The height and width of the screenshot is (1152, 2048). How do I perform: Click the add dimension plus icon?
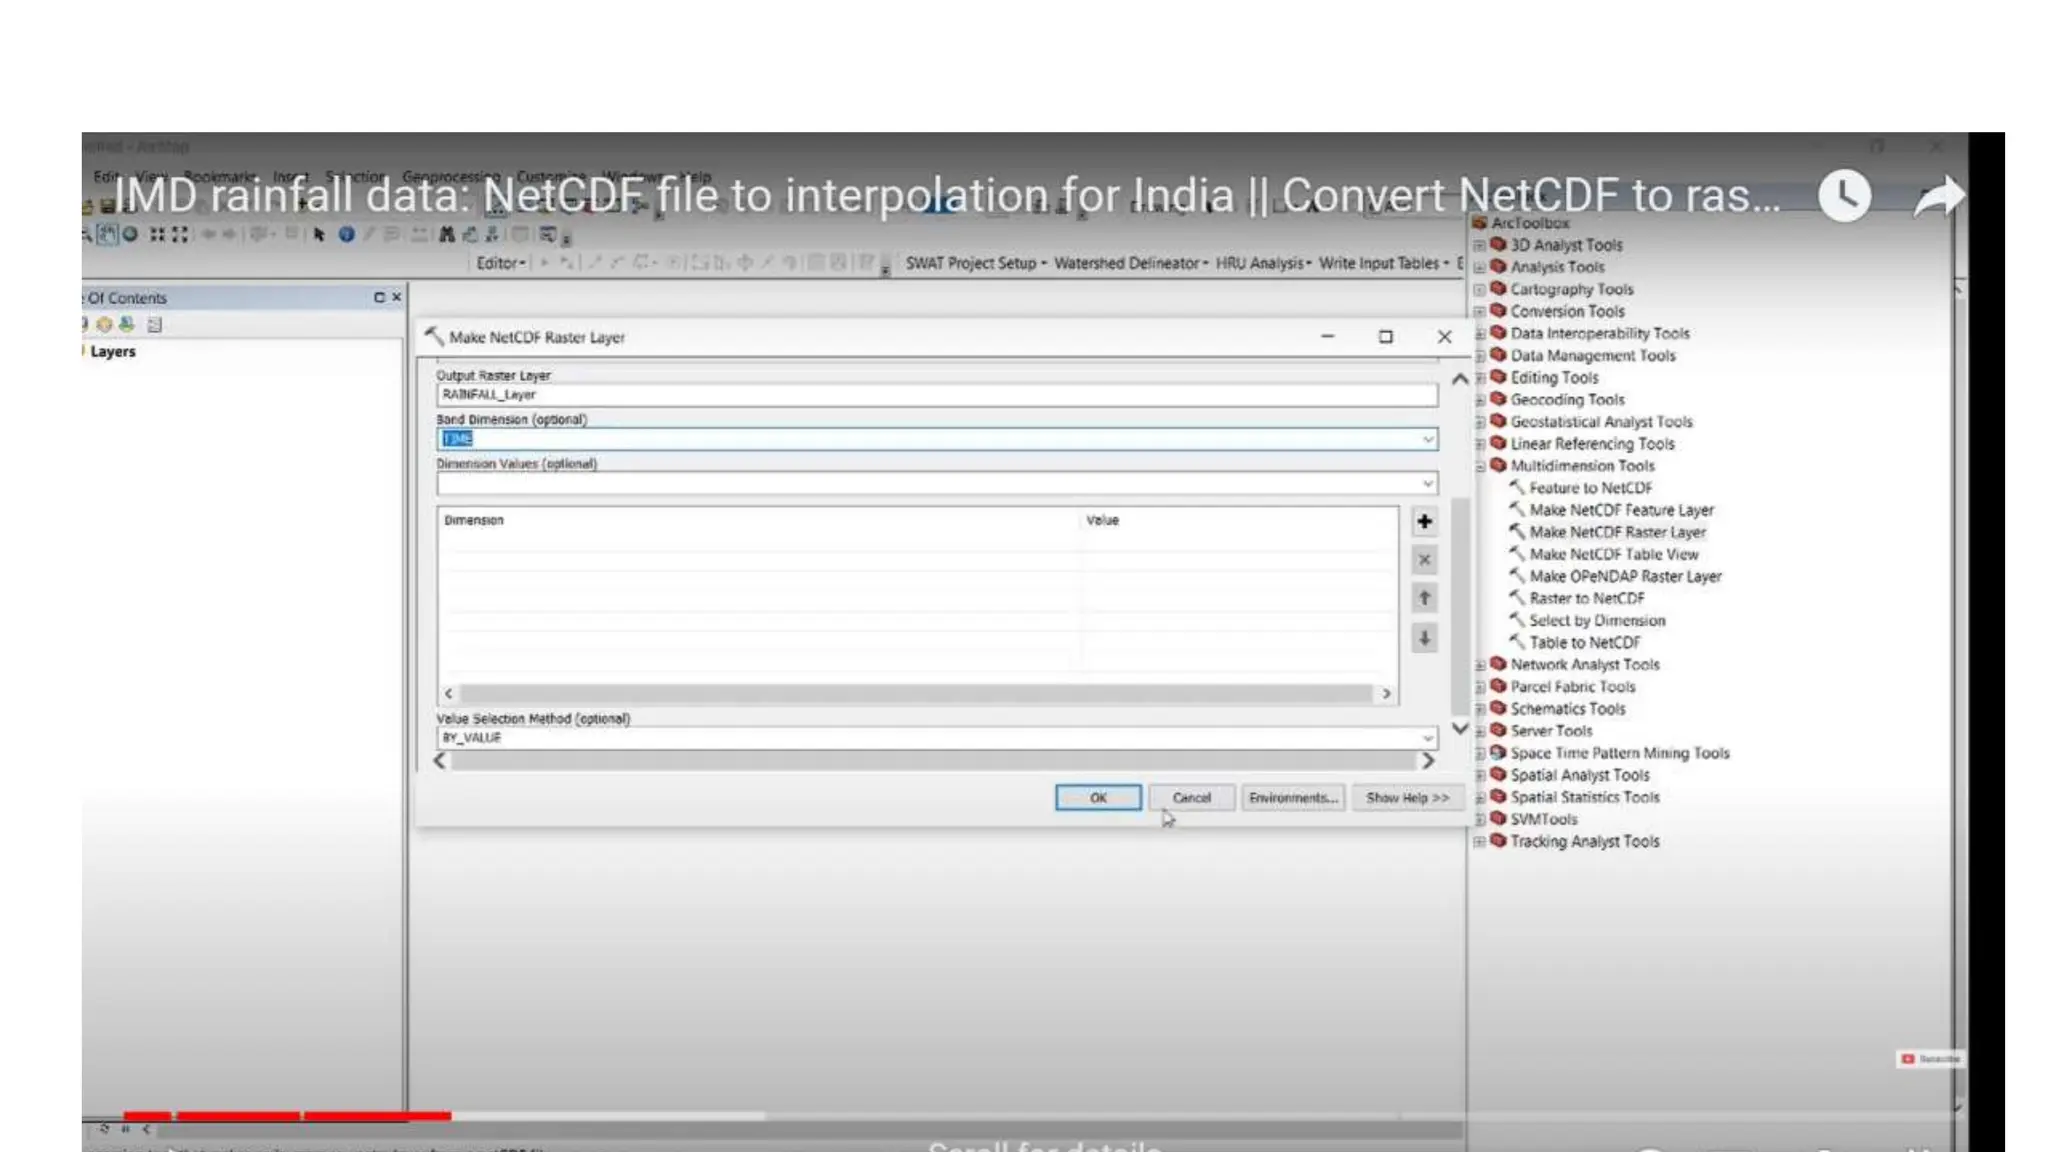1424,521
